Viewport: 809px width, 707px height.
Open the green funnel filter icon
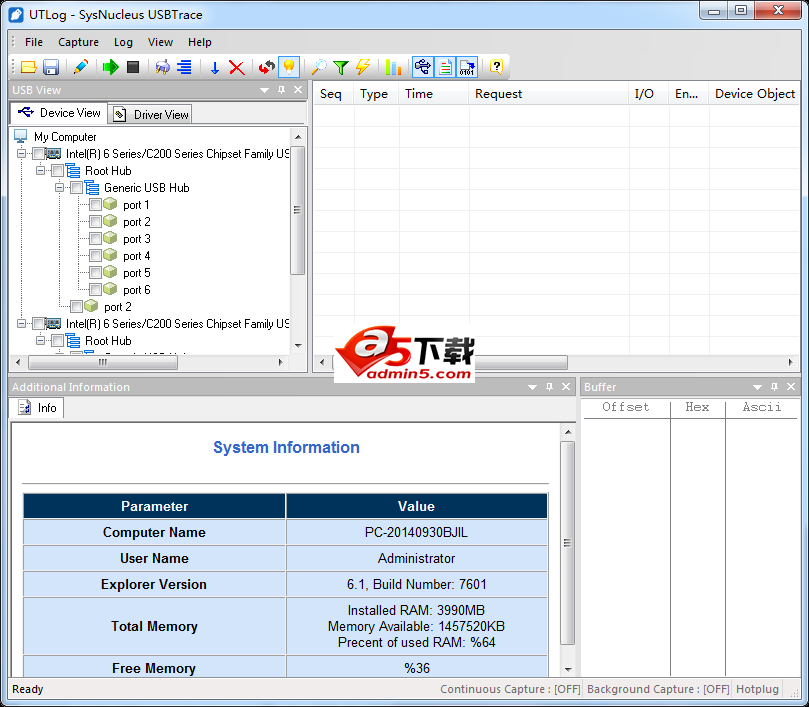tap(341, 67)
